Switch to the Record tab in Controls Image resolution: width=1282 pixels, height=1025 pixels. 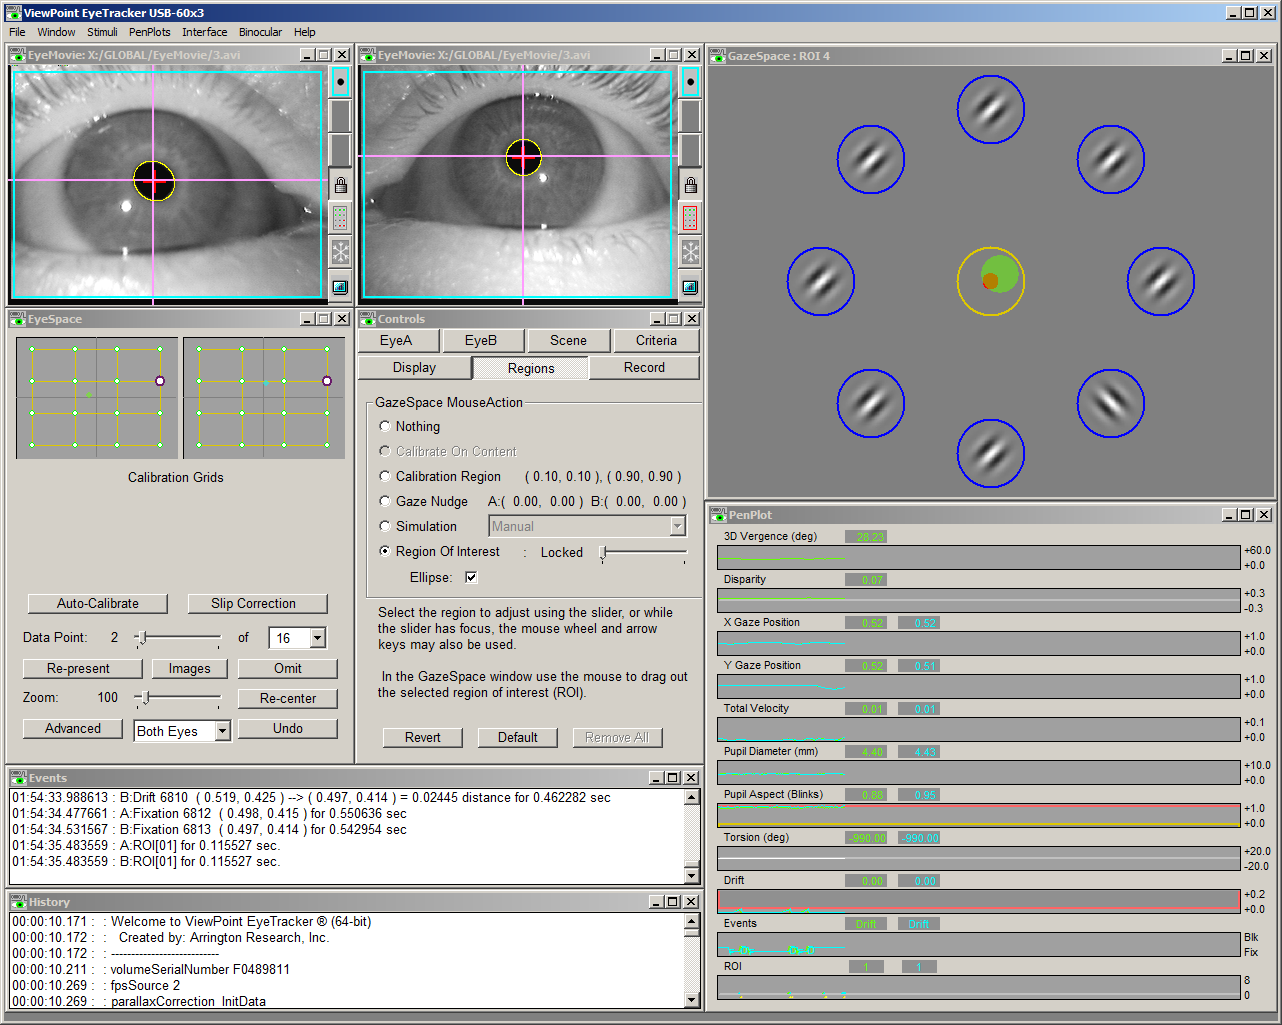tap(644, 368)
